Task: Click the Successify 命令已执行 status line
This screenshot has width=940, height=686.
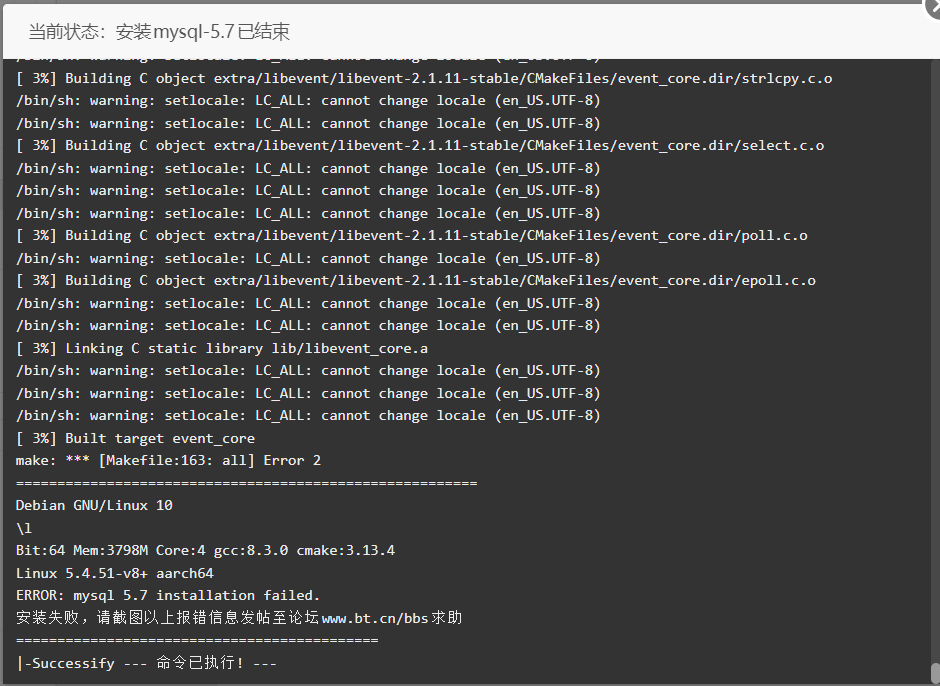Action: pos(146,663)
